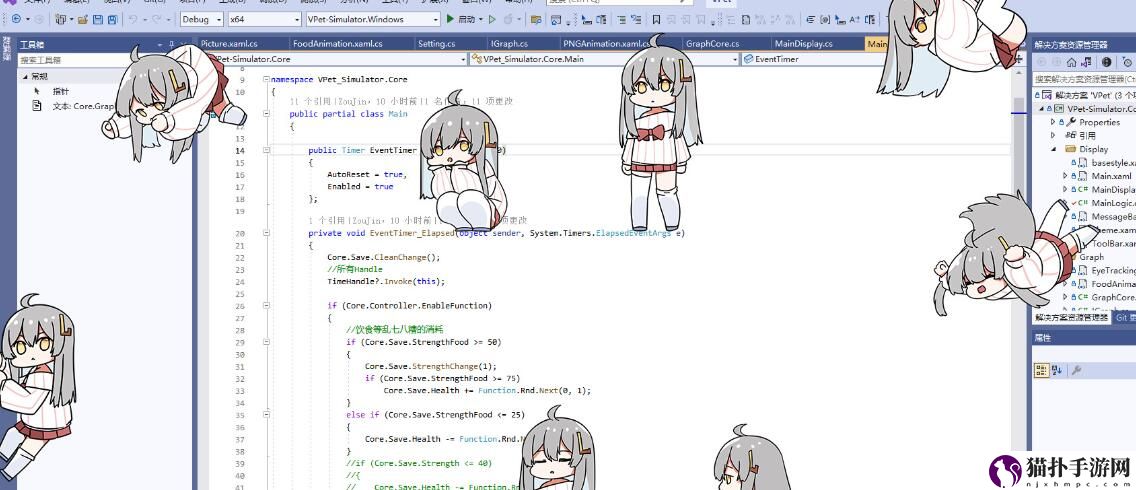This screenshot has width=1136, height=490.
Task: Expand the Properties node in Solution Explorer
Action: (x=1053, y=122)
